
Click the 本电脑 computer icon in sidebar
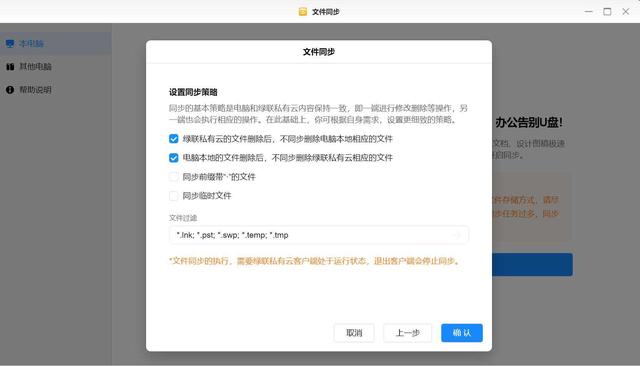tap(10, 44)
